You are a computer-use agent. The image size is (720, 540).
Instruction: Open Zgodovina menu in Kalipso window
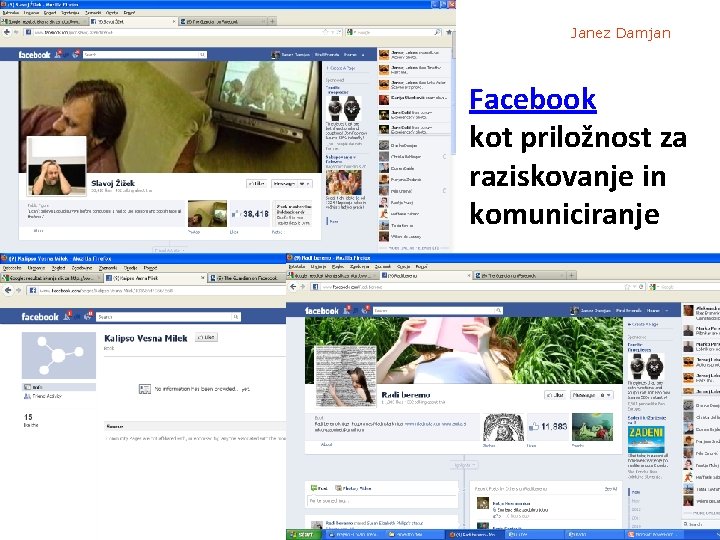[82, 268]
